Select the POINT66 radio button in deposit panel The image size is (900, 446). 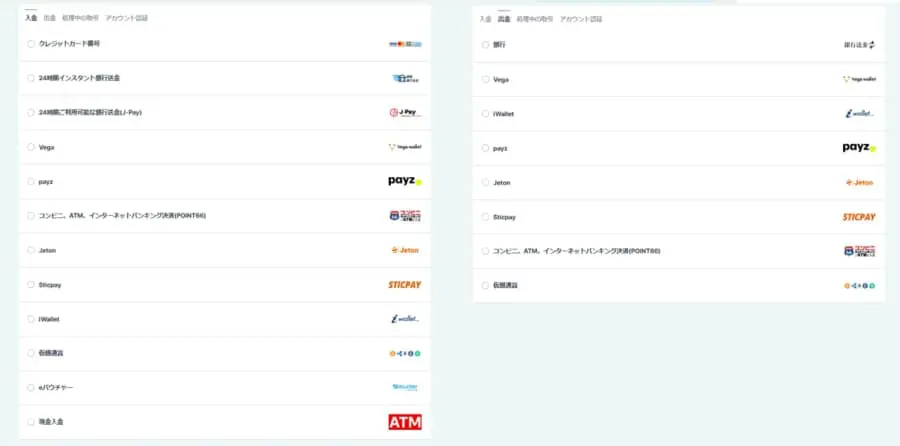pos(31,216)
